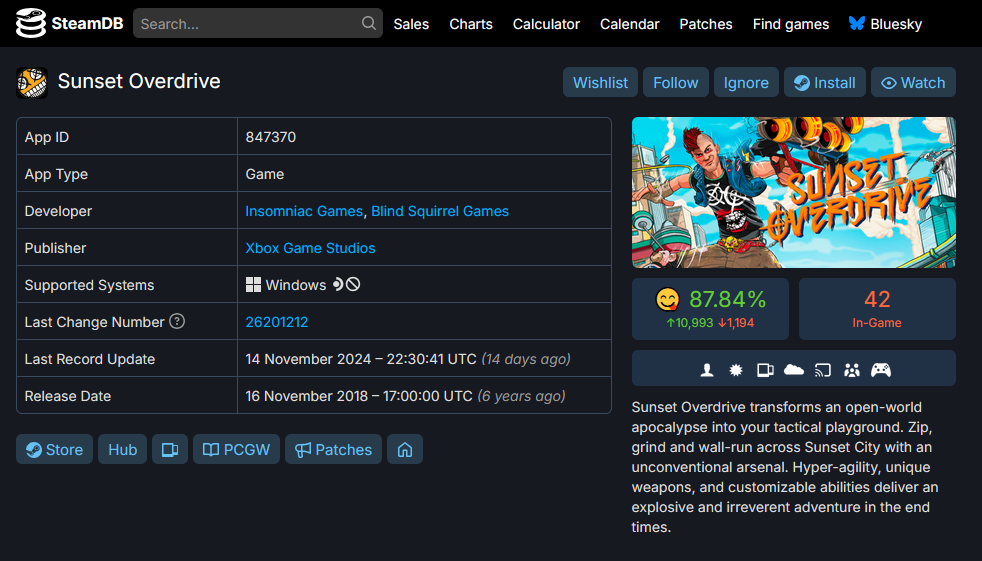Click the search magnifier icon
This screenshot has width=982, height=561.
[369, 23]
